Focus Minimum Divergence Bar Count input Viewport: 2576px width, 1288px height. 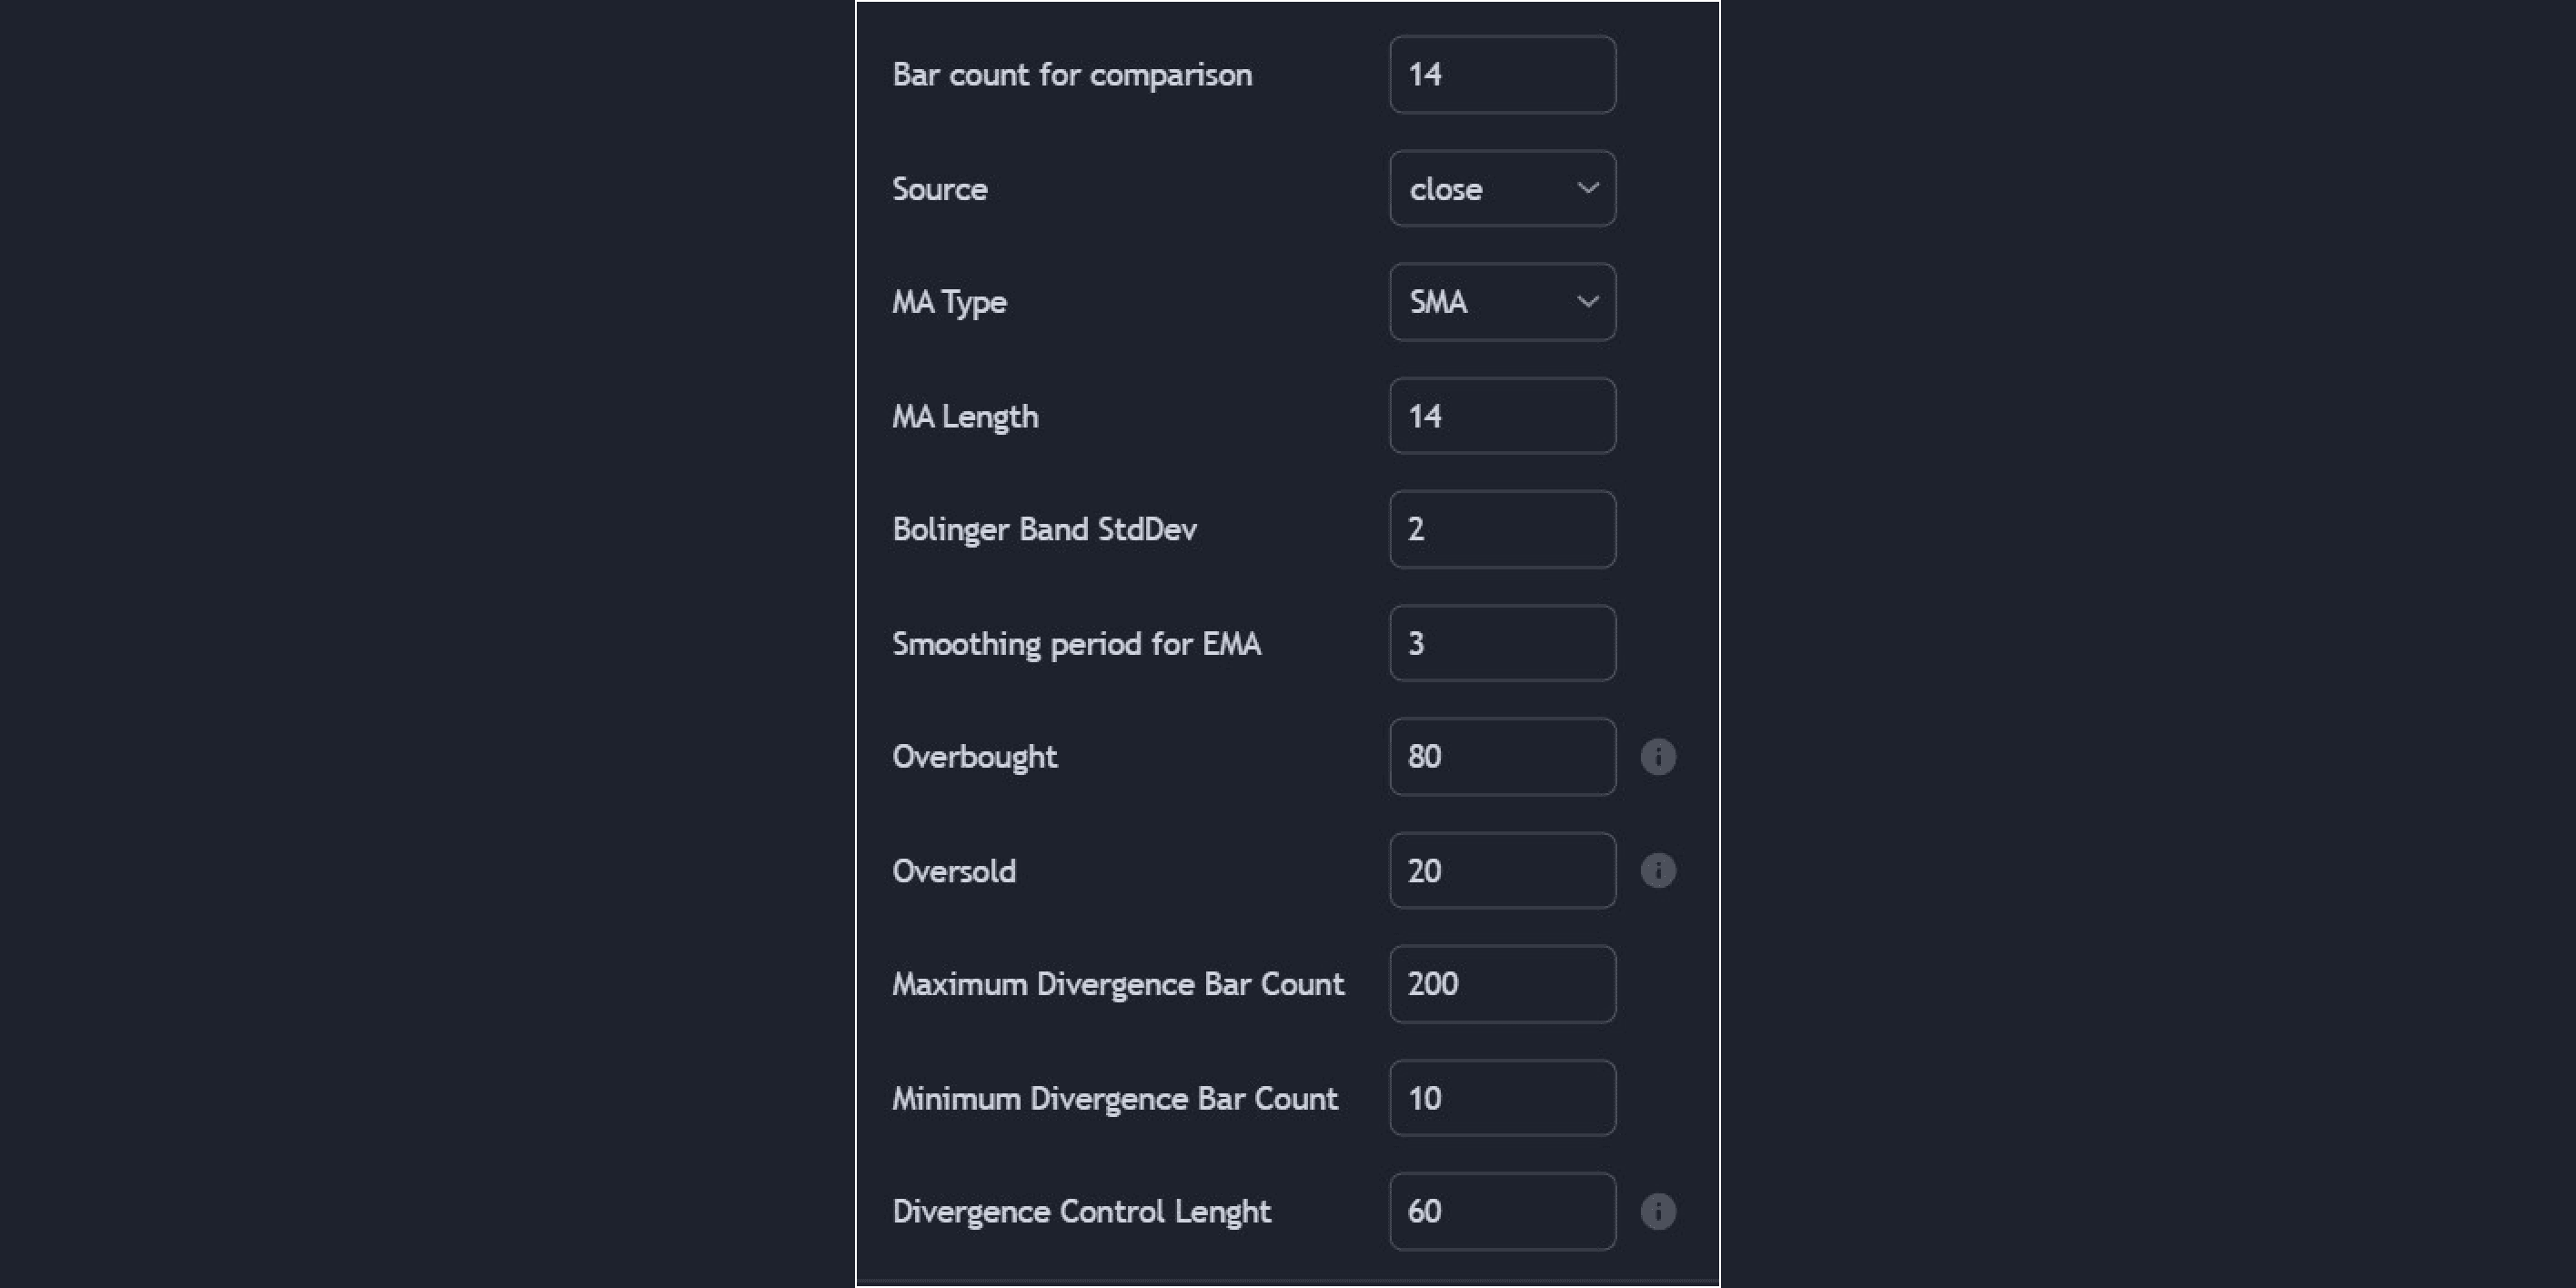pos(1502,1098)
